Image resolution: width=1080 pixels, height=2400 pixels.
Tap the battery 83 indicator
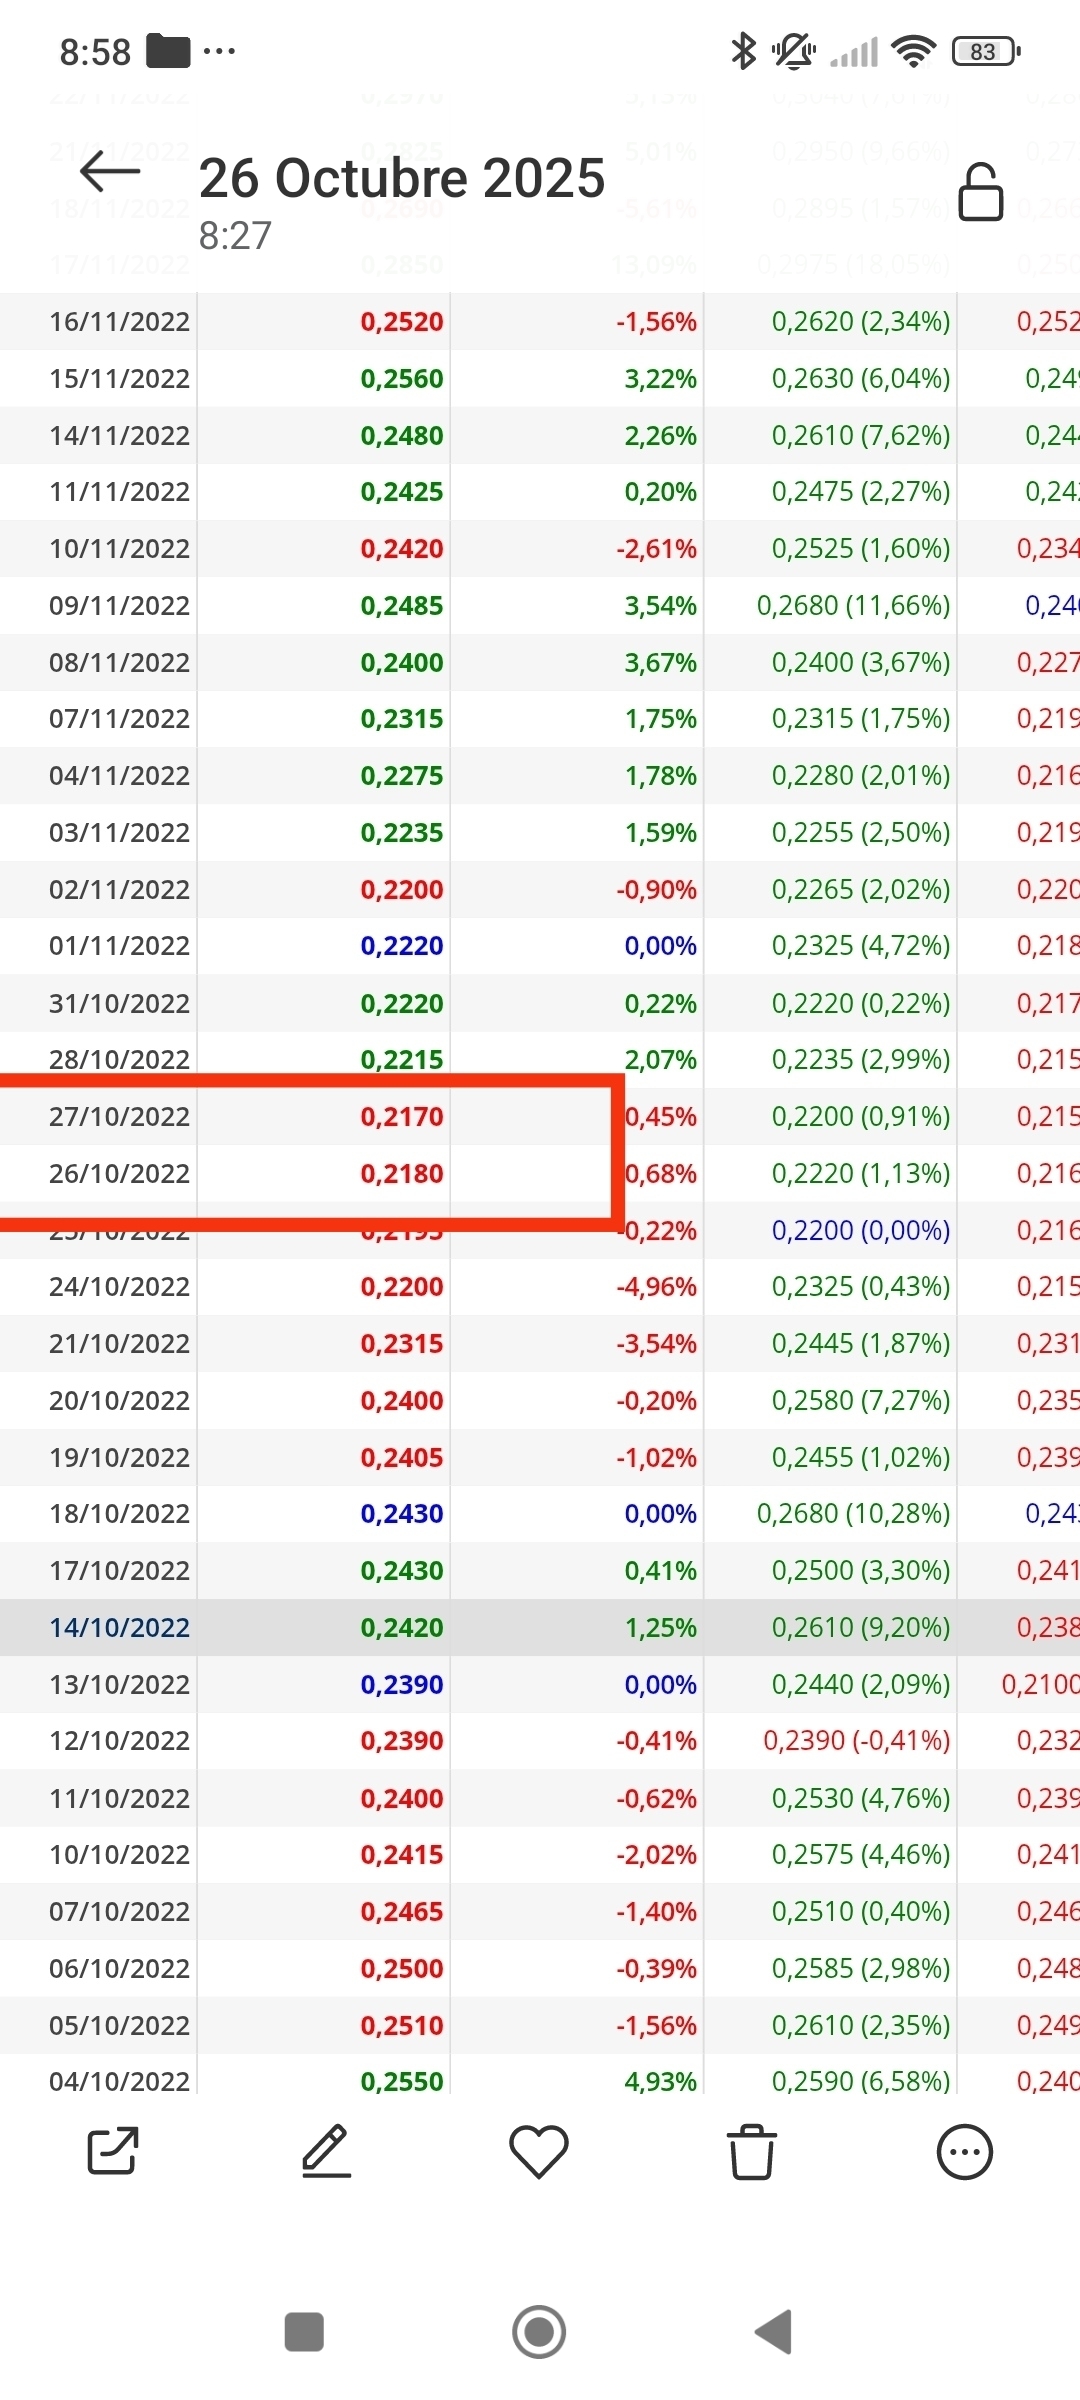[986, 51]
